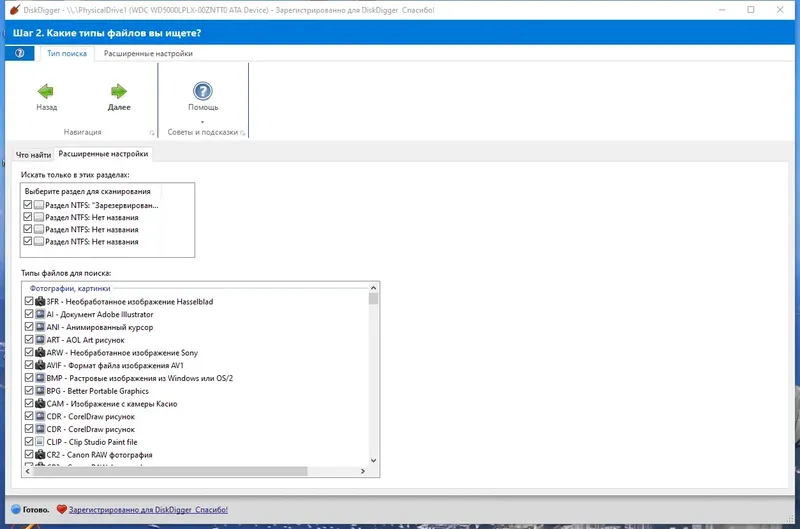The height and width of the screenshot is (529, 800).
Task: Click the help icon at ribbon left
Action: coord(19,53)
